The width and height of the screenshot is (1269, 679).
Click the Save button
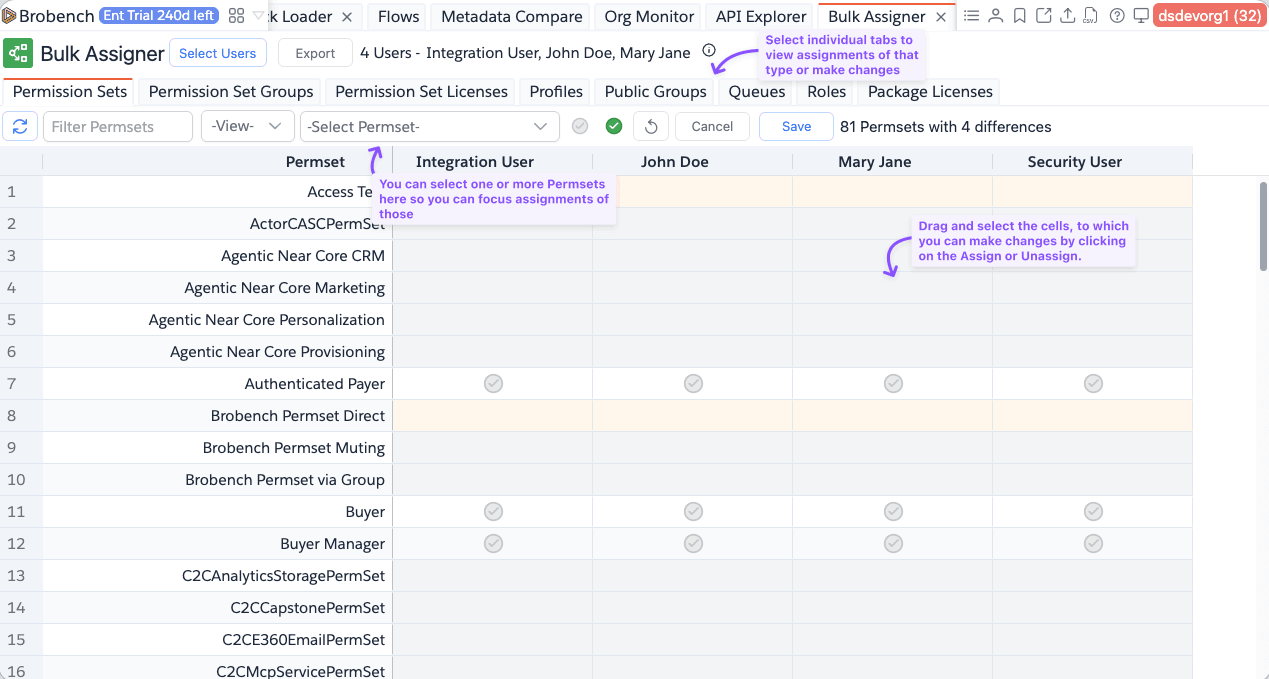pos(796,127)
